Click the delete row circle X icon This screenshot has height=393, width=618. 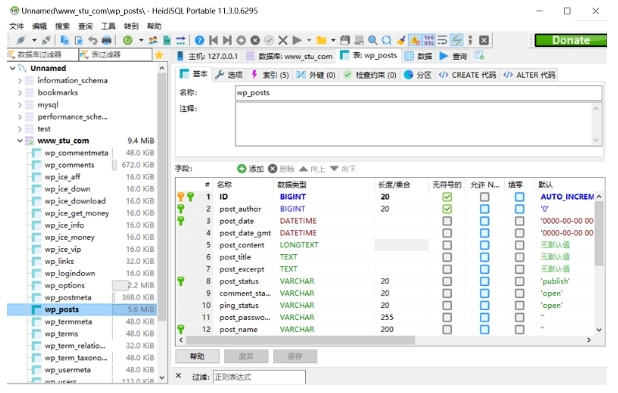pyautogui.click(x=255, y=40)
